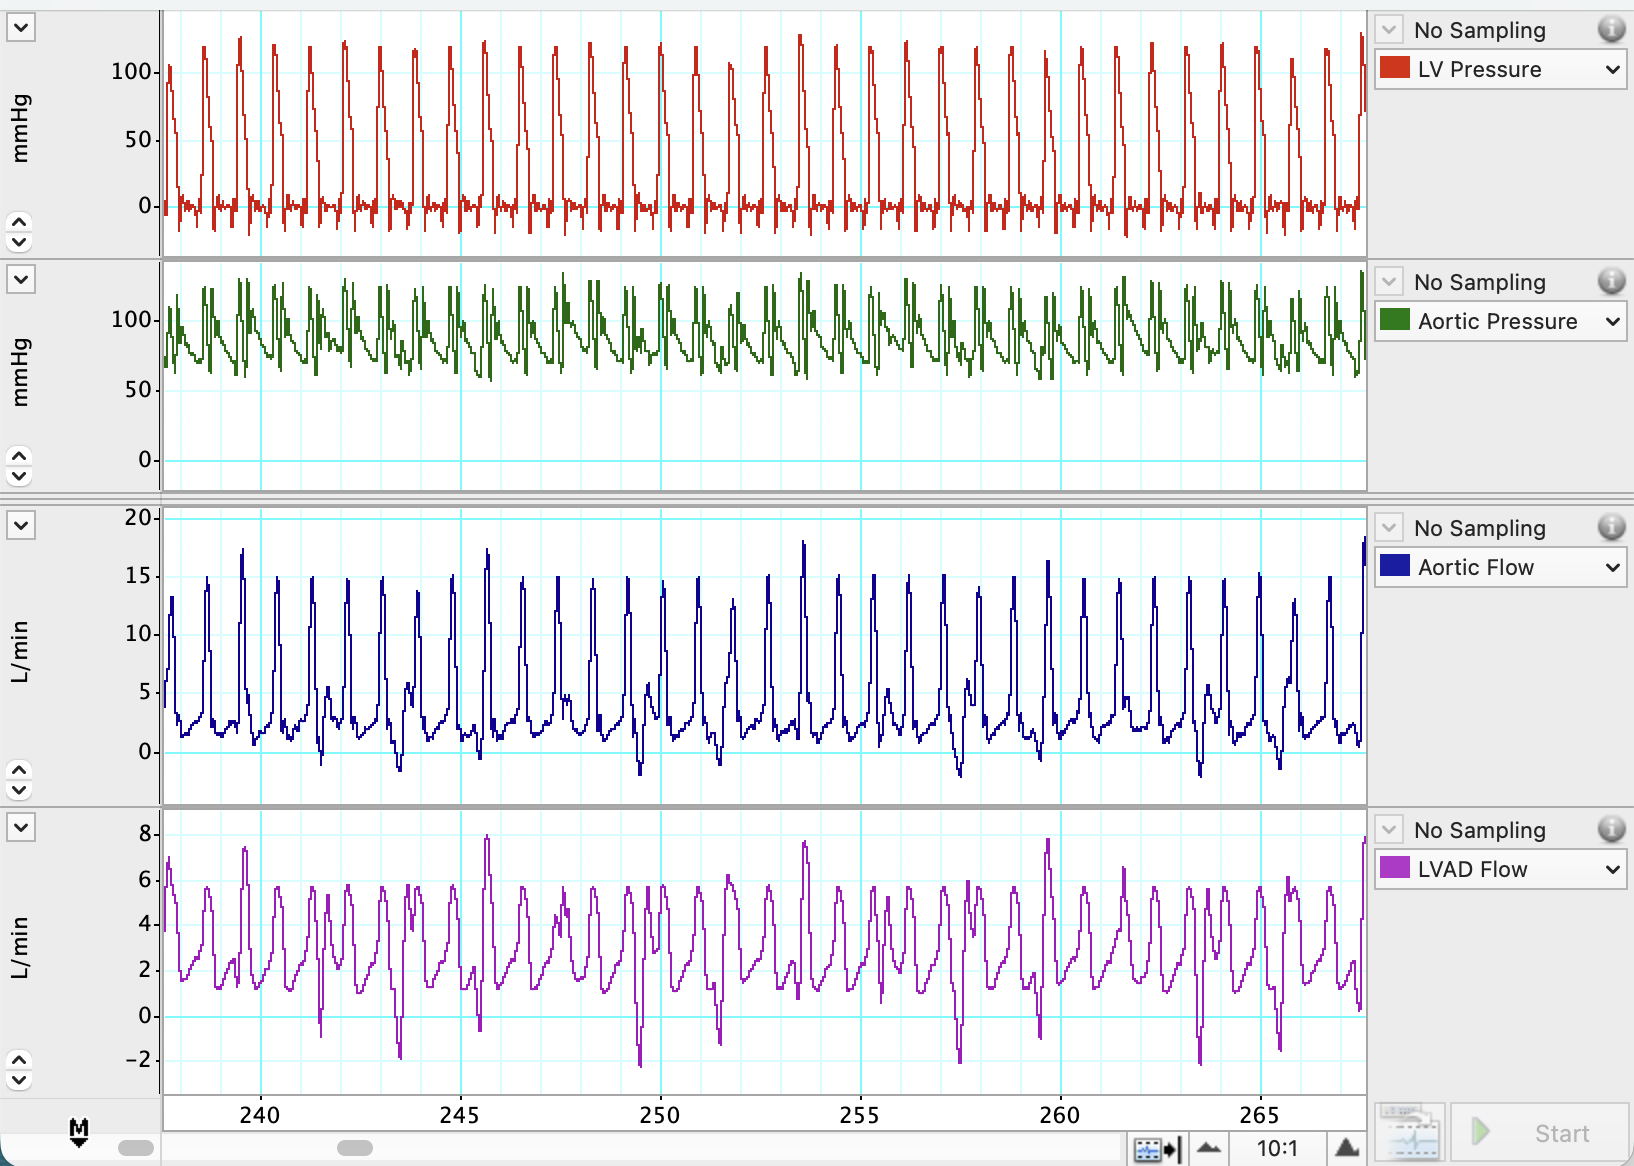Click the blue Aortic Flow color swatch

point(1394,566)
